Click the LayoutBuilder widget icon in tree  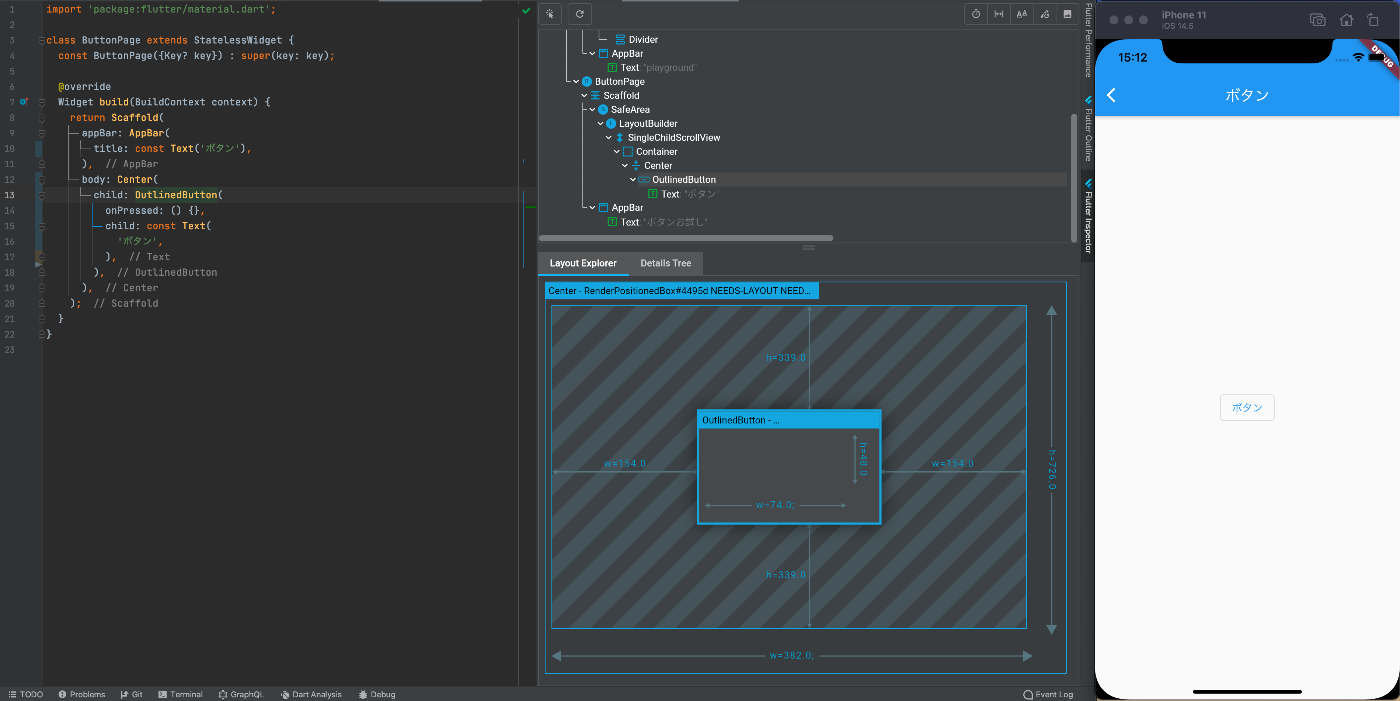[611, 124]
